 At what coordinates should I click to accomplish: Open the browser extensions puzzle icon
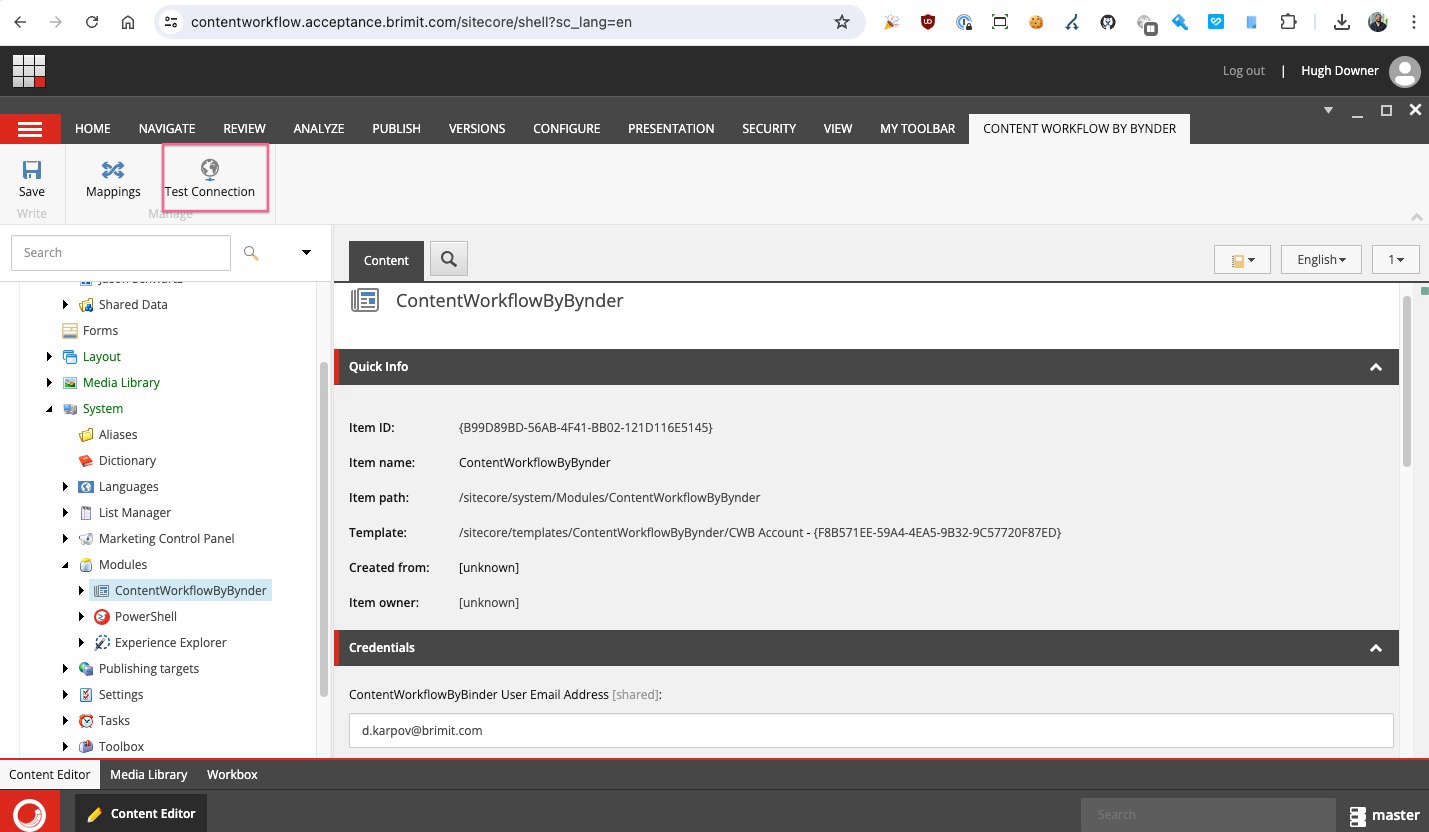point(1288,22)
